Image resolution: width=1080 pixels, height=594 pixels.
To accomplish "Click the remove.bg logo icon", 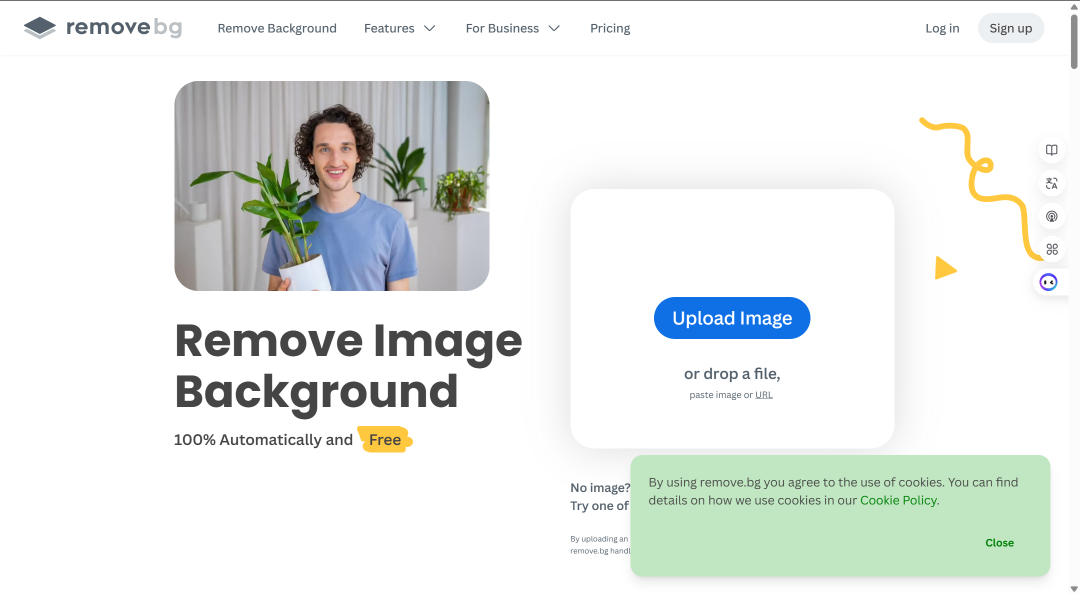I will [x=40, y=28].
